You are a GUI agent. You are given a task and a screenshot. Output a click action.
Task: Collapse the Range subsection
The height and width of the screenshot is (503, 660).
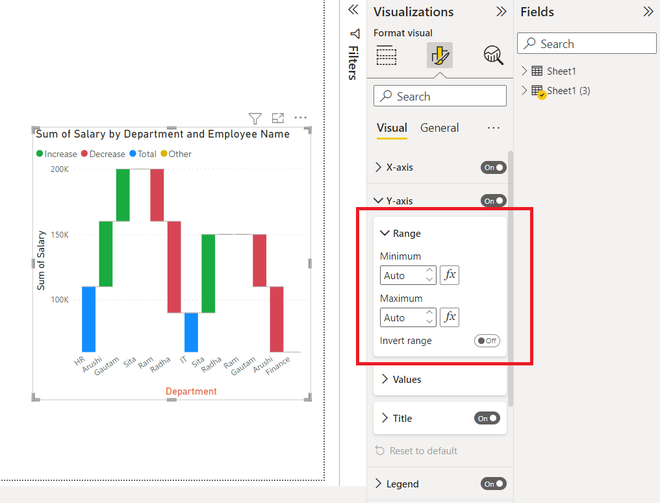384,233
